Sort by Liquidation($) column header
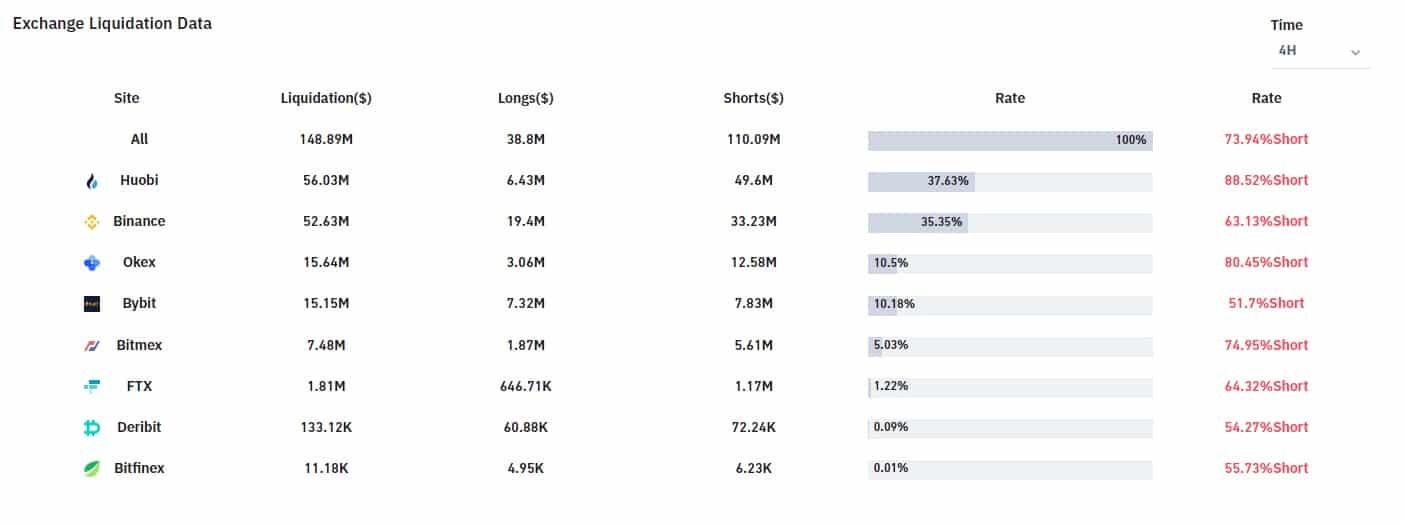Viewport: 1404px width, 524px height. tap(326, 98)
